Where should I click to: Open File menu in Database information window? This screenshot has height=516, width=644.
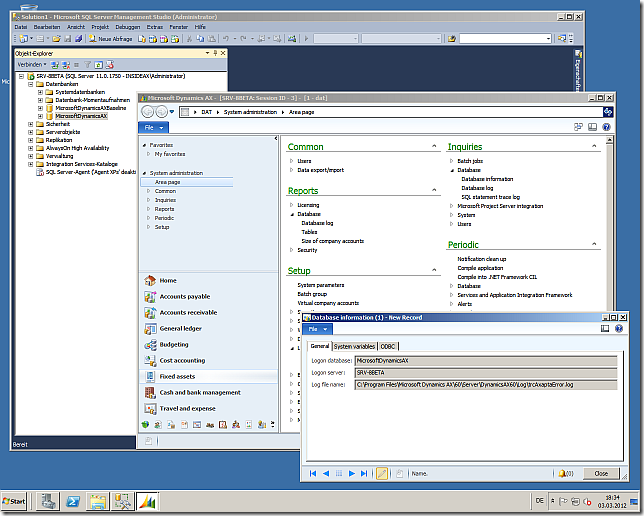click(317, 329)
